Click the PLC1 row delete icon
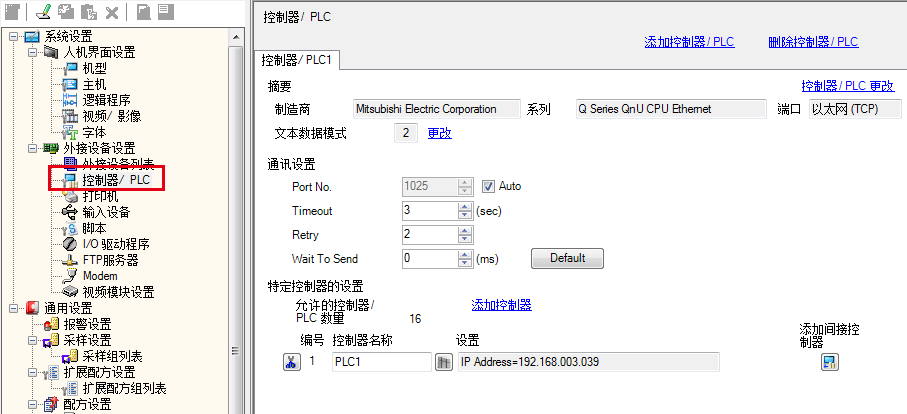Screen dimensions: 907x414 291,362
